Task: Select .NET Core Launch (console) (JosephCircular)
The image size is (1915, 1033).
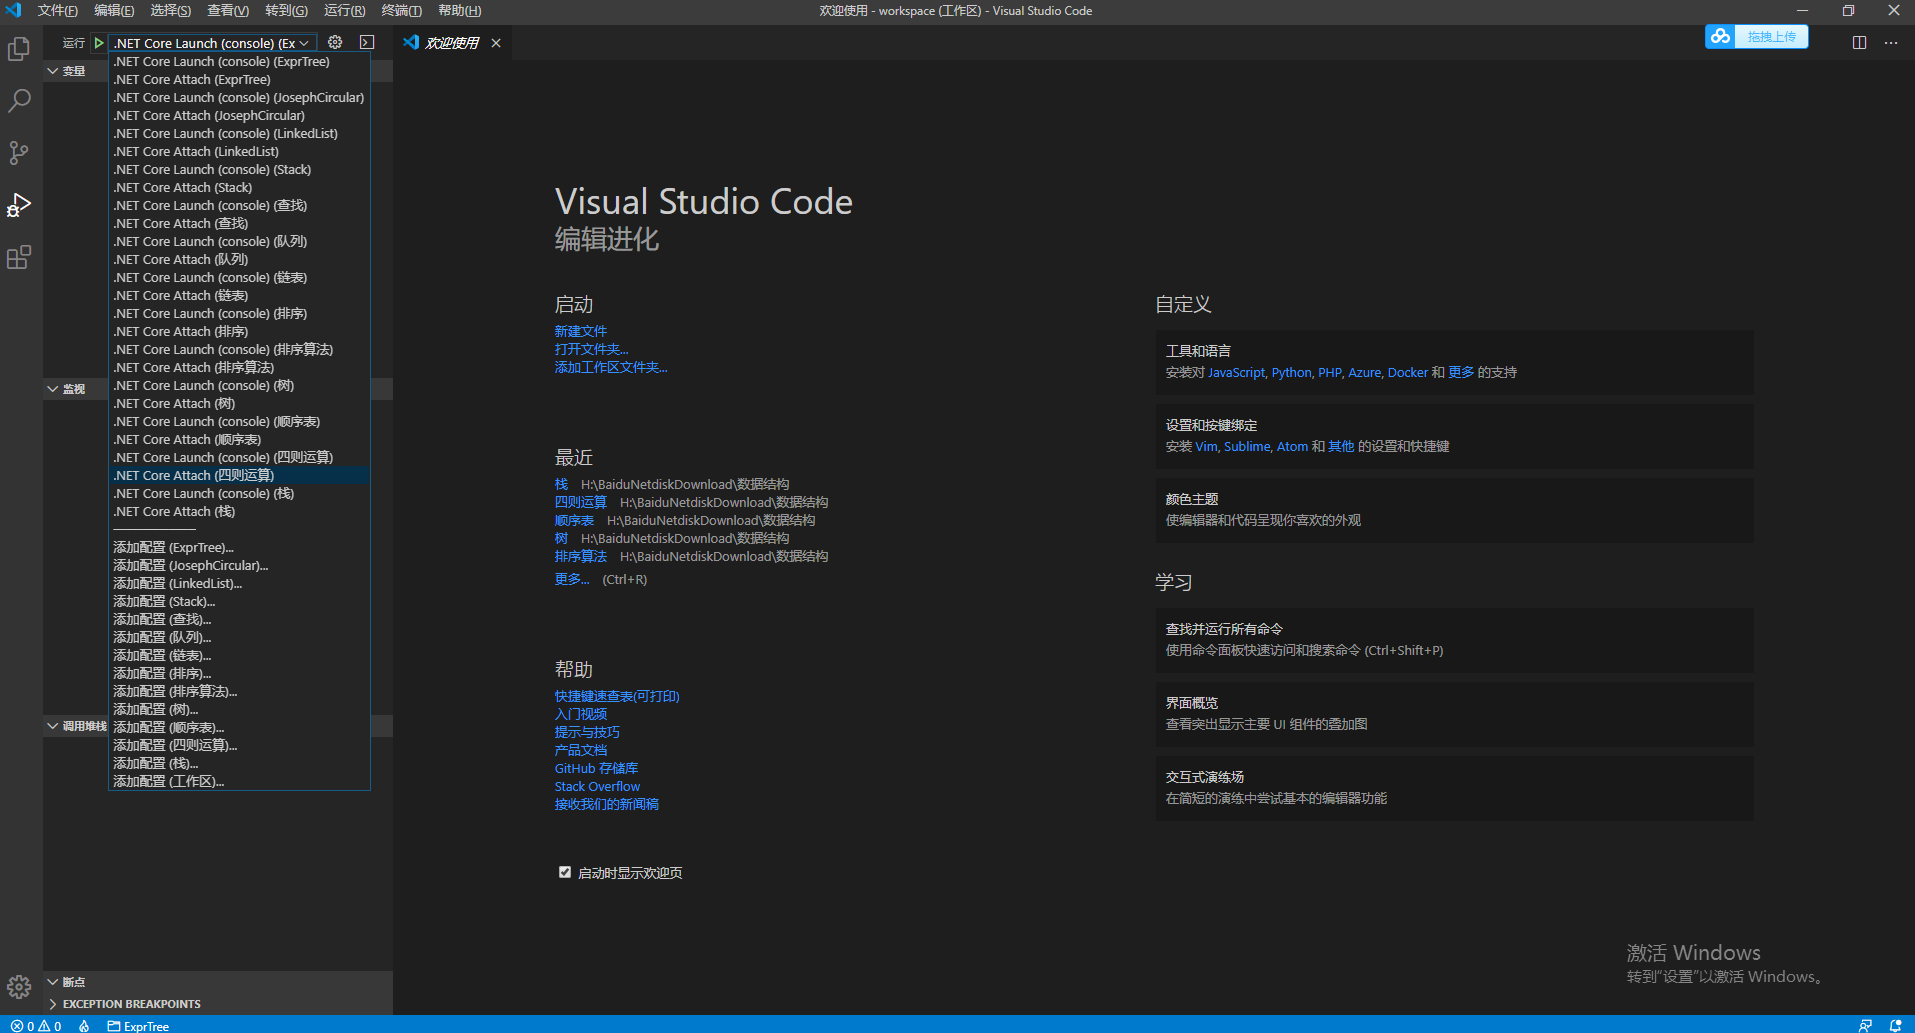Action: click(x=239, y=98)
